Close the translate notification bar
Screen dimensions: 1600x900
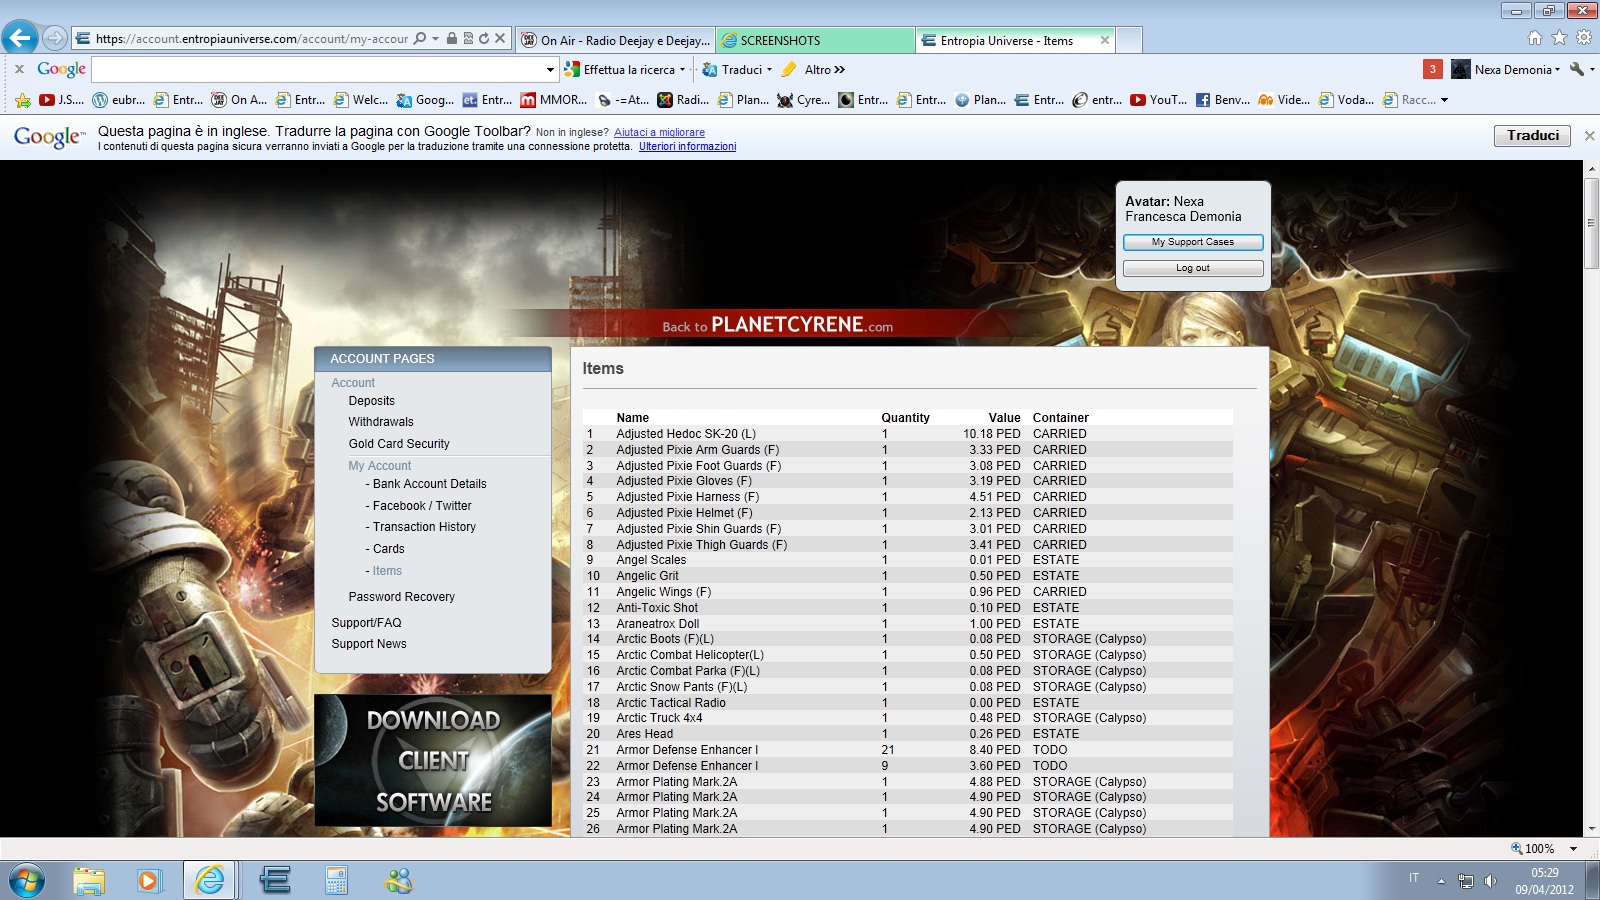coord(1589,135)
